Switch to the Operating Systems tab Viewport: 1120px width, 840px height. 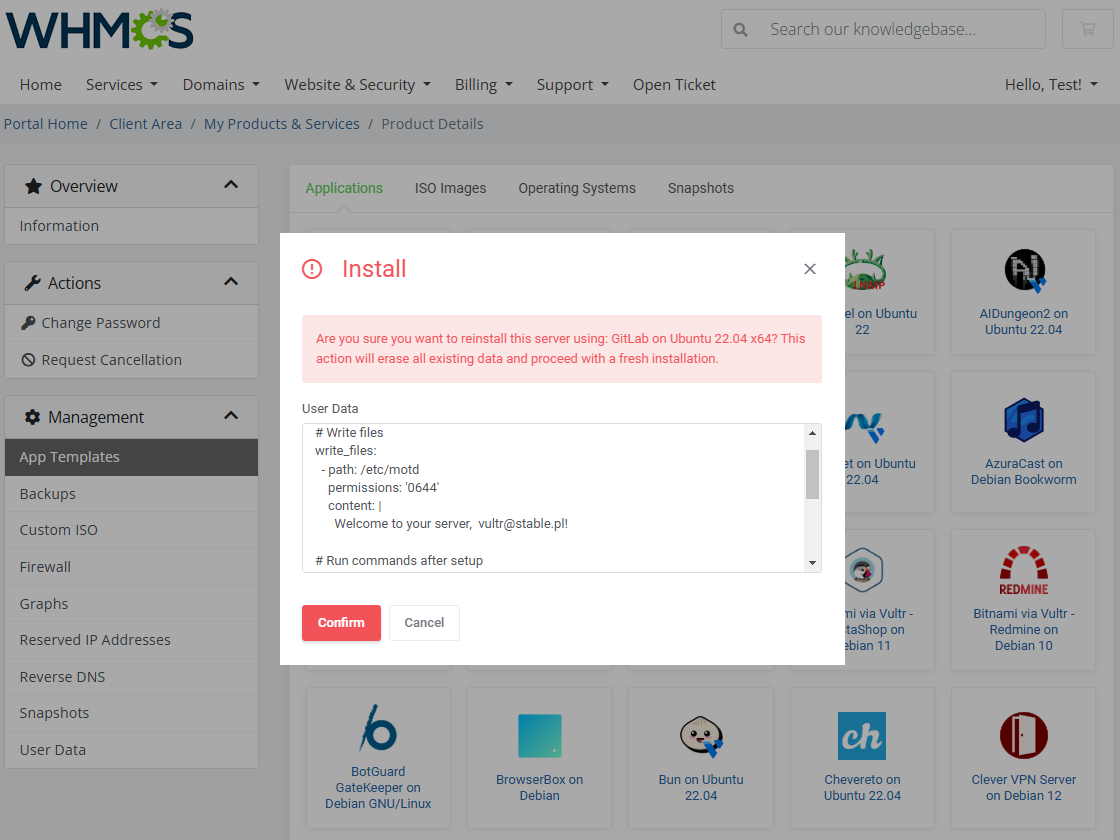coord(577,188)
